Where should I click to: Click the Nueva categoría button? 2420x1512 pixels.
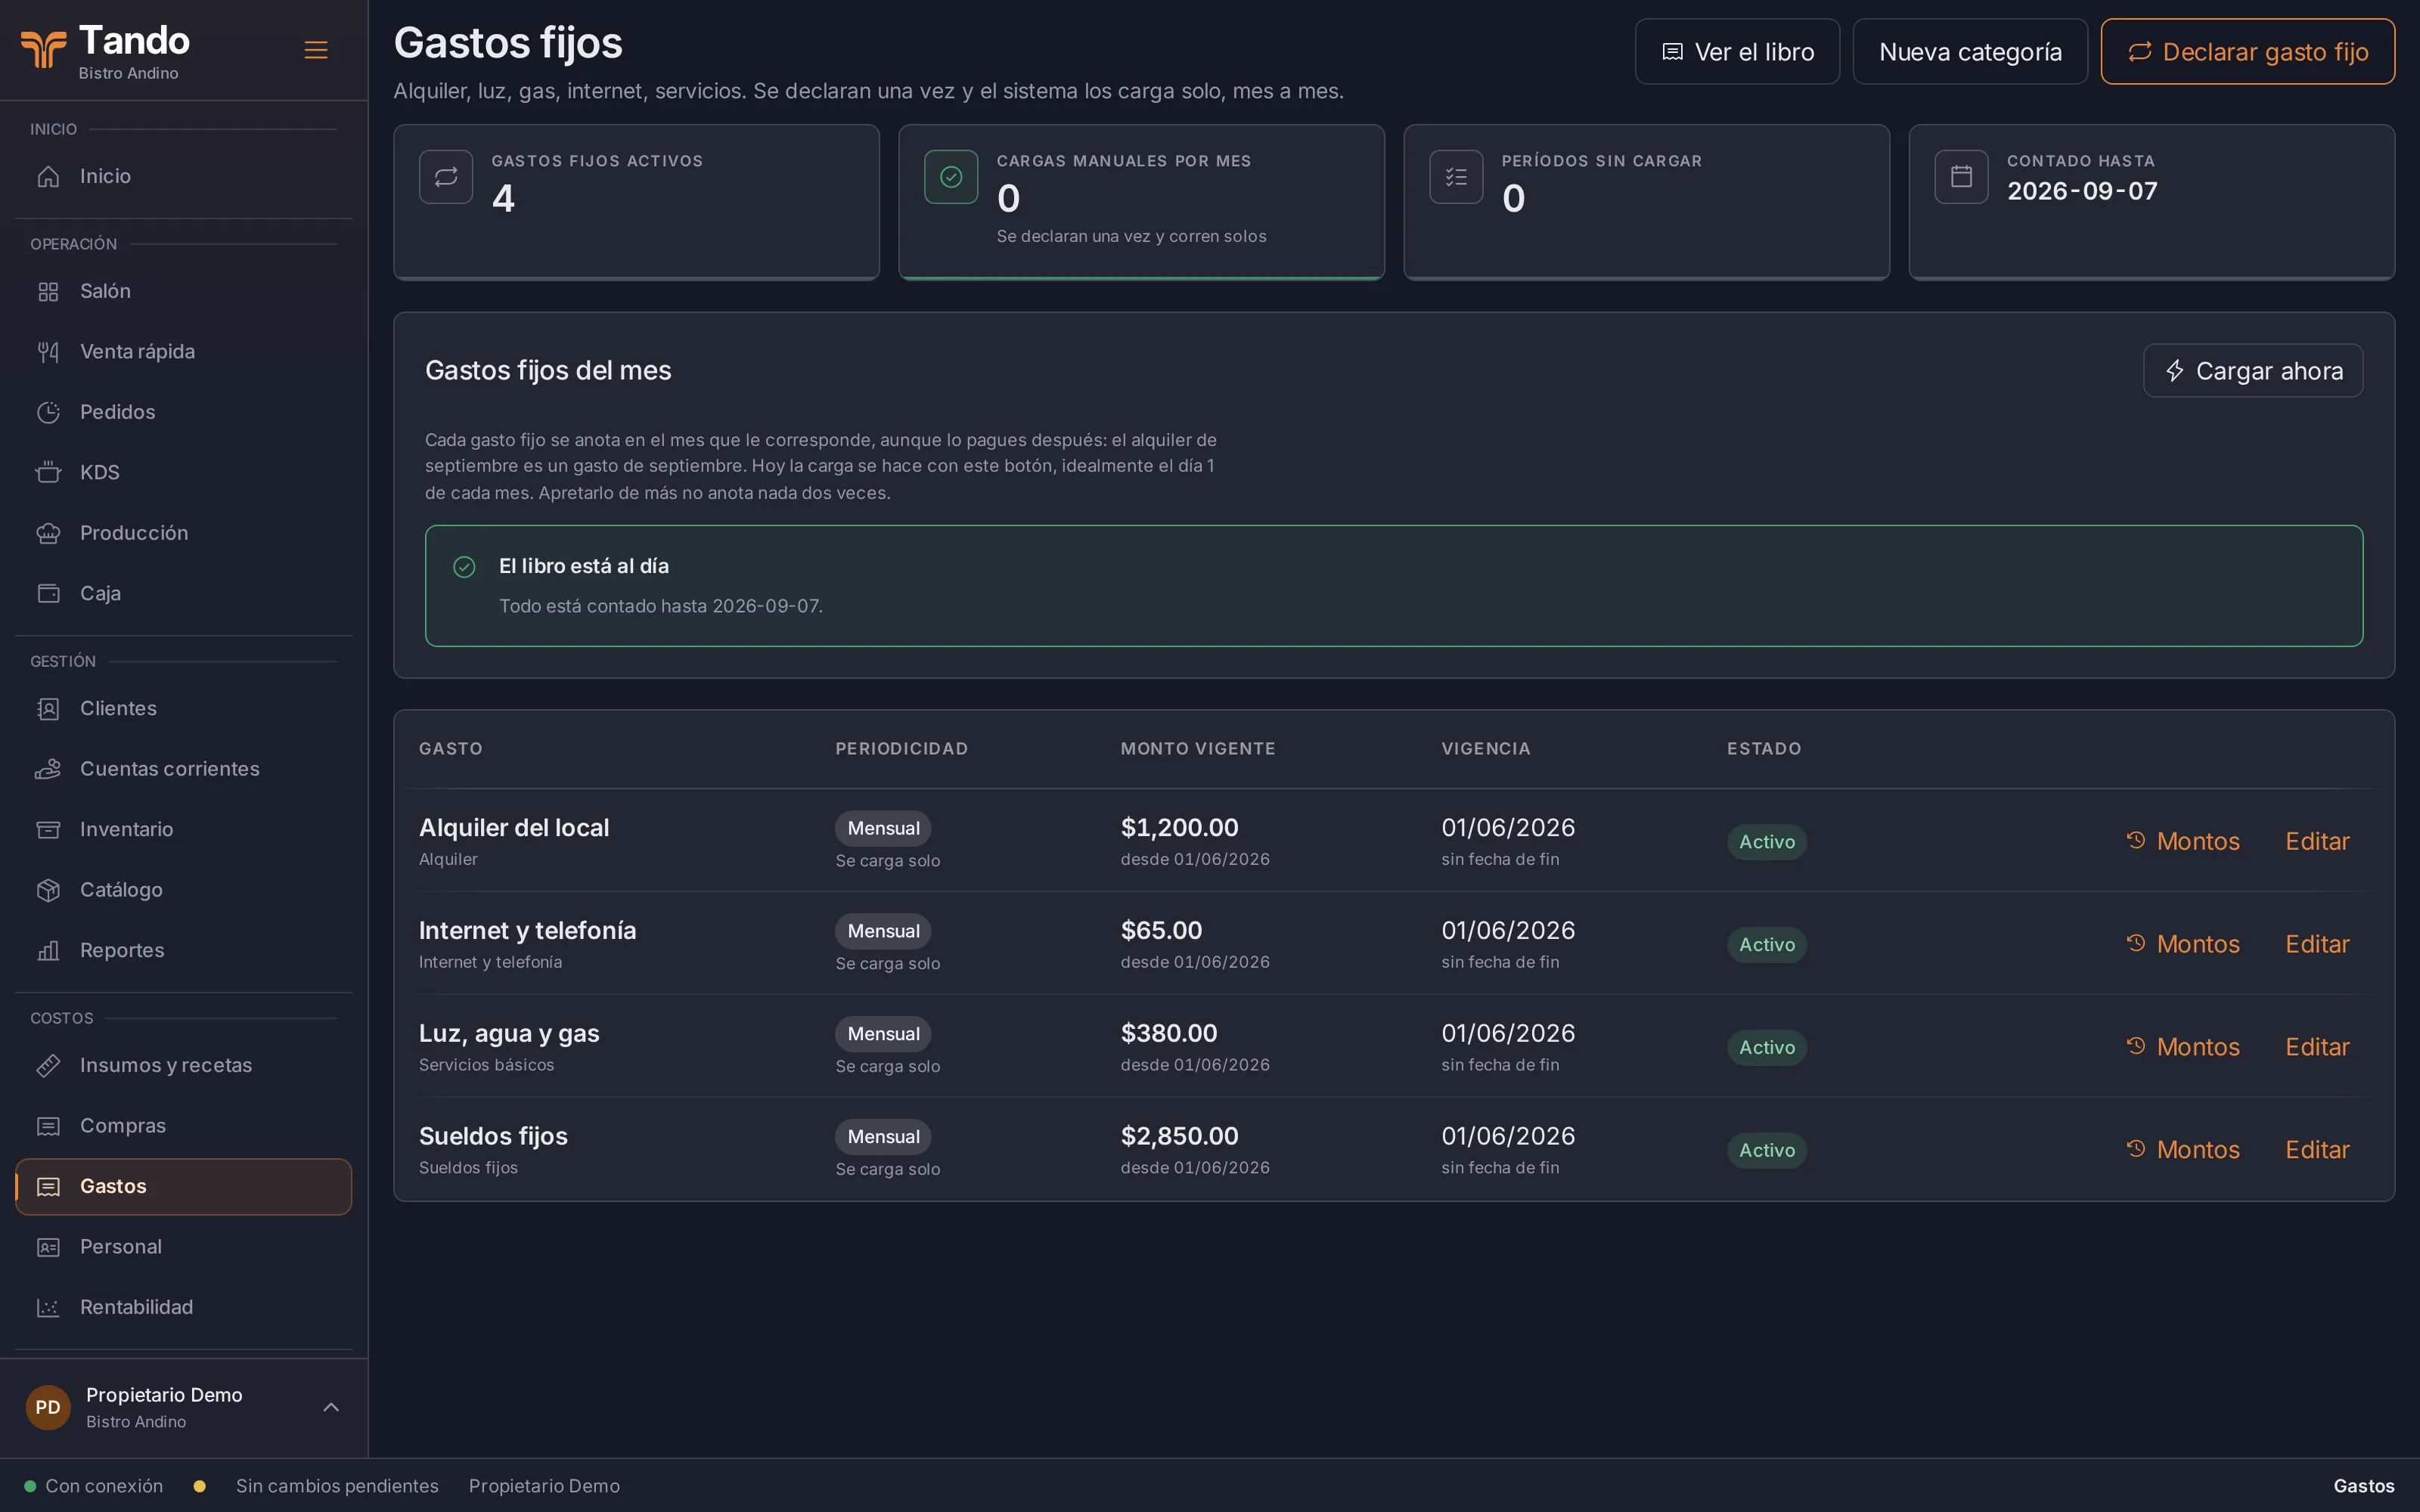(x=1970, y=52)
